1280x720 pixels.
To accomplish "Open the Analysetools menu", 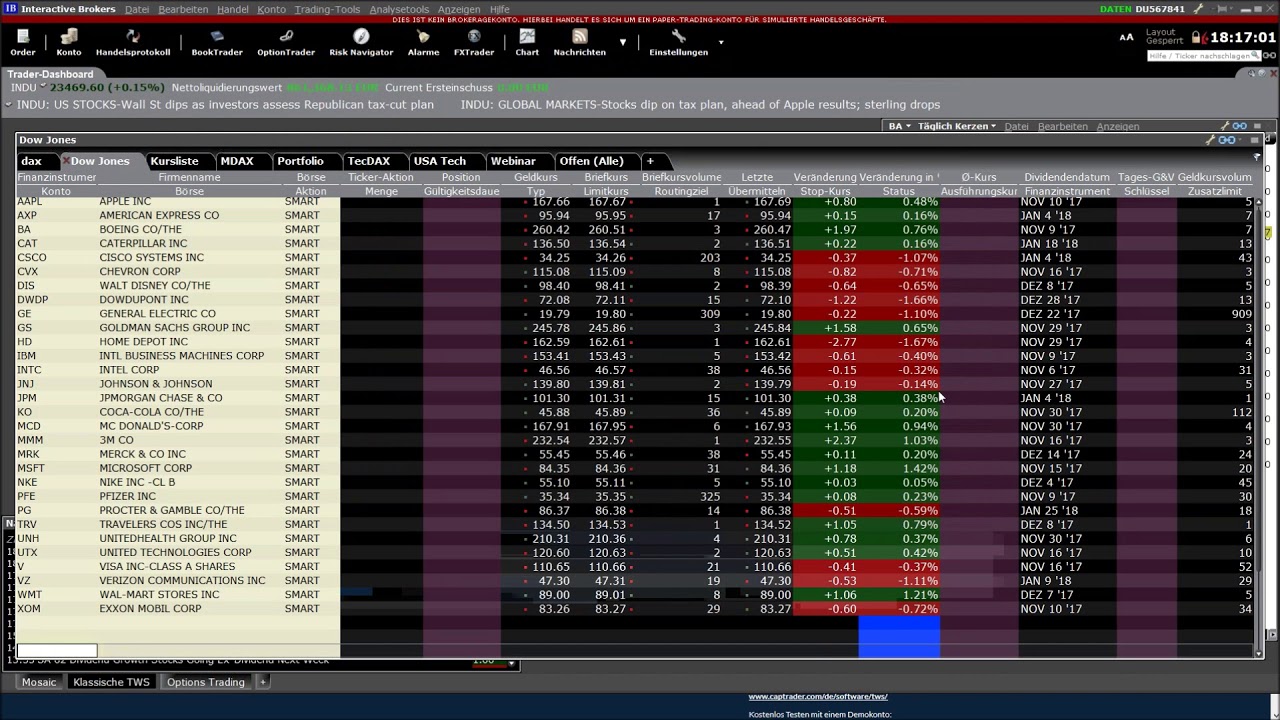I will click(x=399, y=9).
